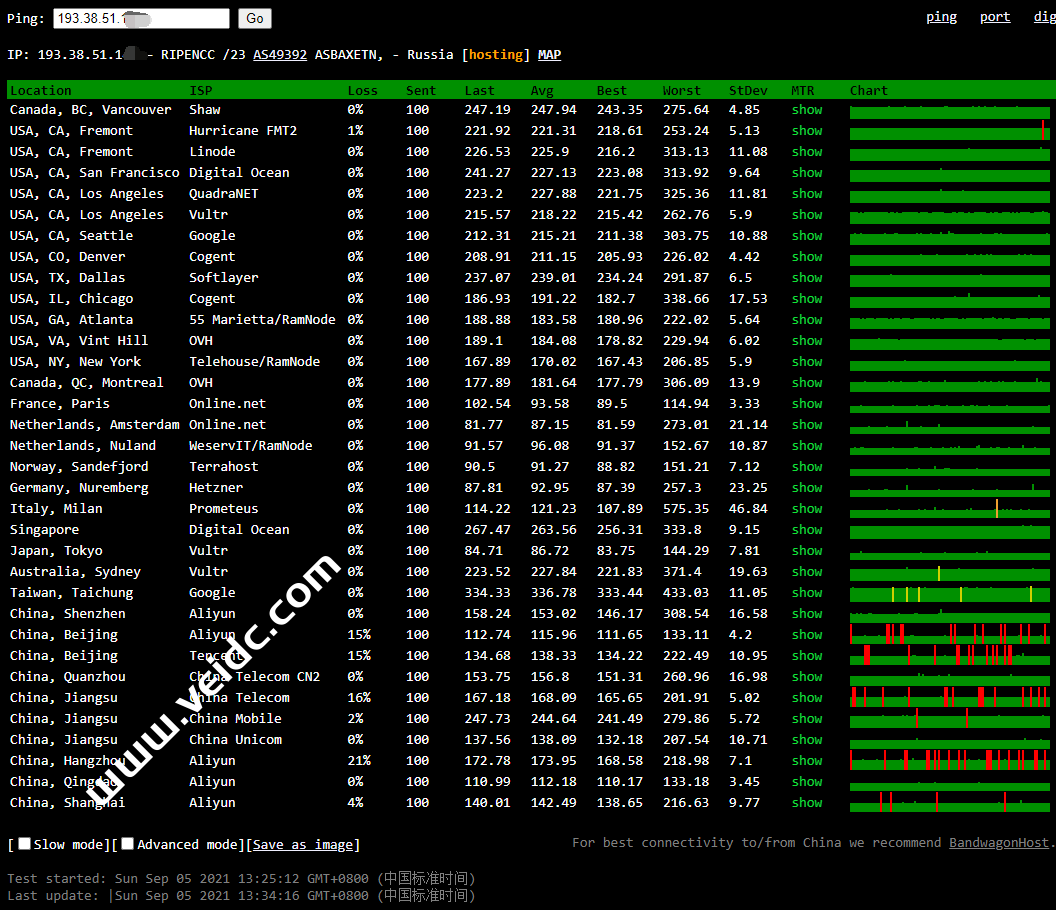This screenshot has width=1056, height=910.
Task: Show MTR for Fremont Hurricane FMT2
Action: click(807, 131)
